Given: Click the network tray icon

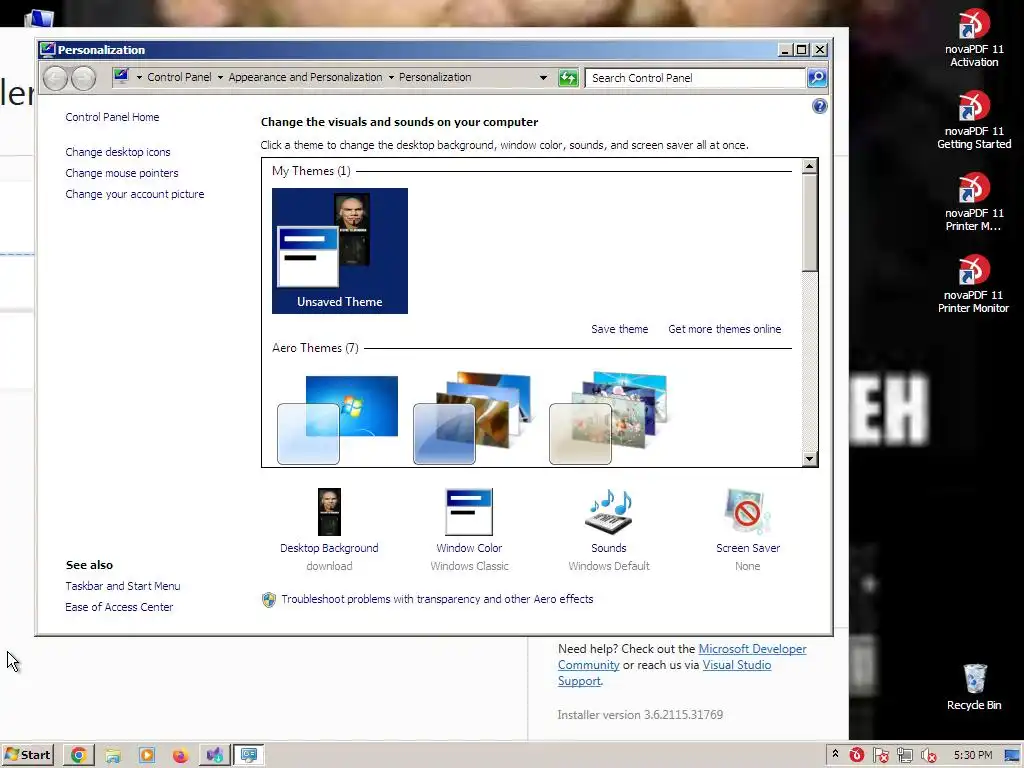Looking at the screenshot, I should (x=904, y=756).
